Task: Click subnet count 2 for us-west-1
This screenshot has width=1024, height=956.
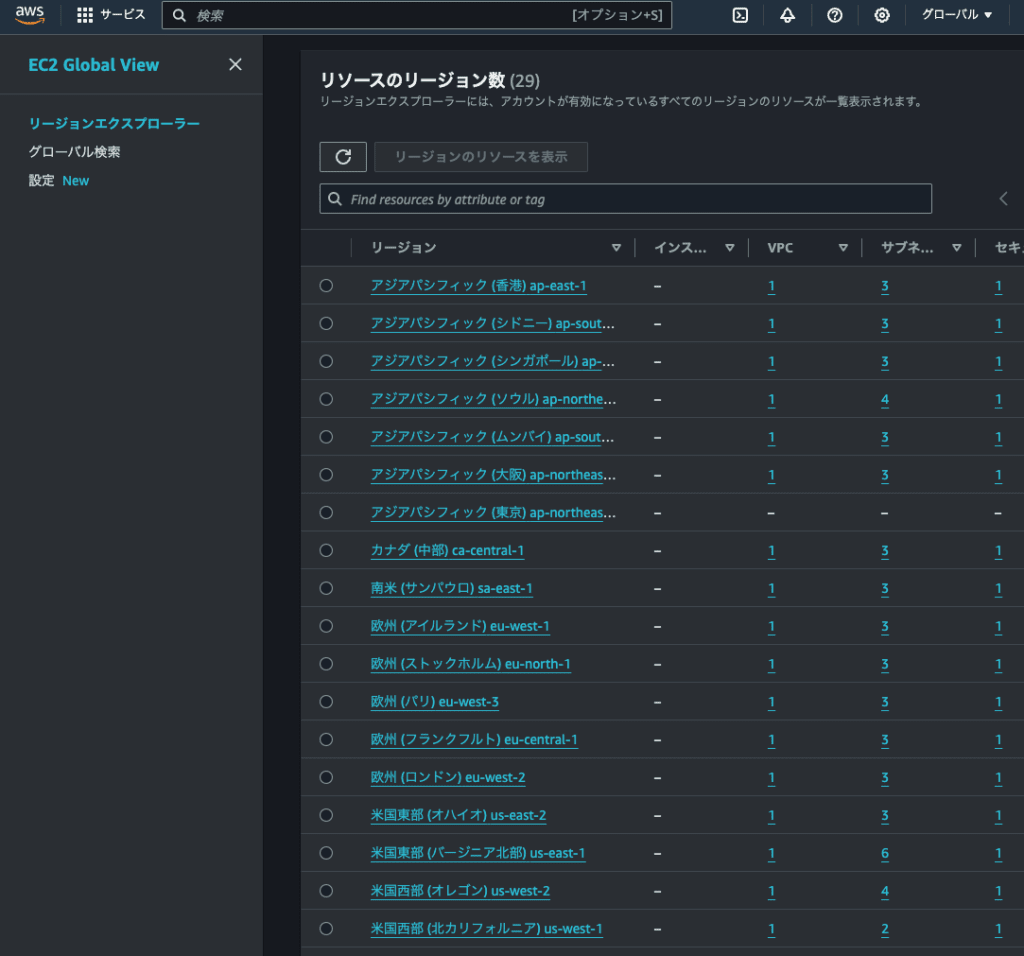Action: pos(885,929)
